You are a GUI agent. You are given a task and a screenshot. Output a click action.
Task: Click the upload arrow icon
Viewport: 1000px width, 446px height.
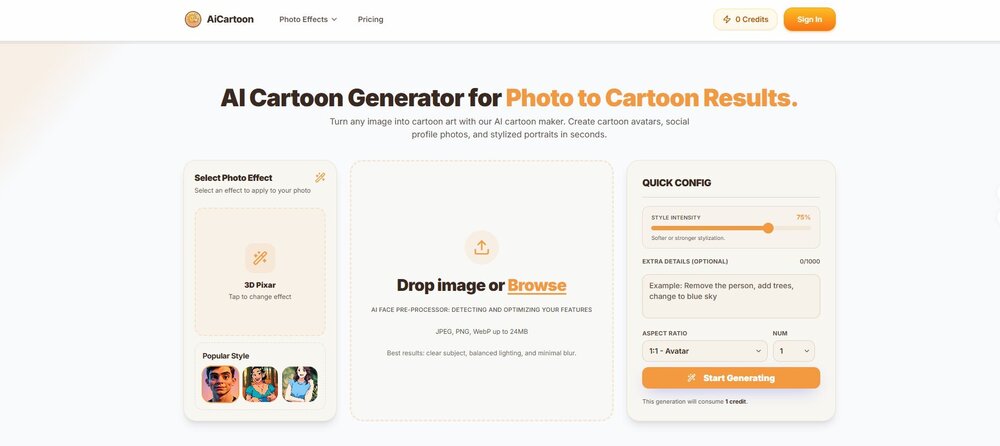(x=481, y=247)
